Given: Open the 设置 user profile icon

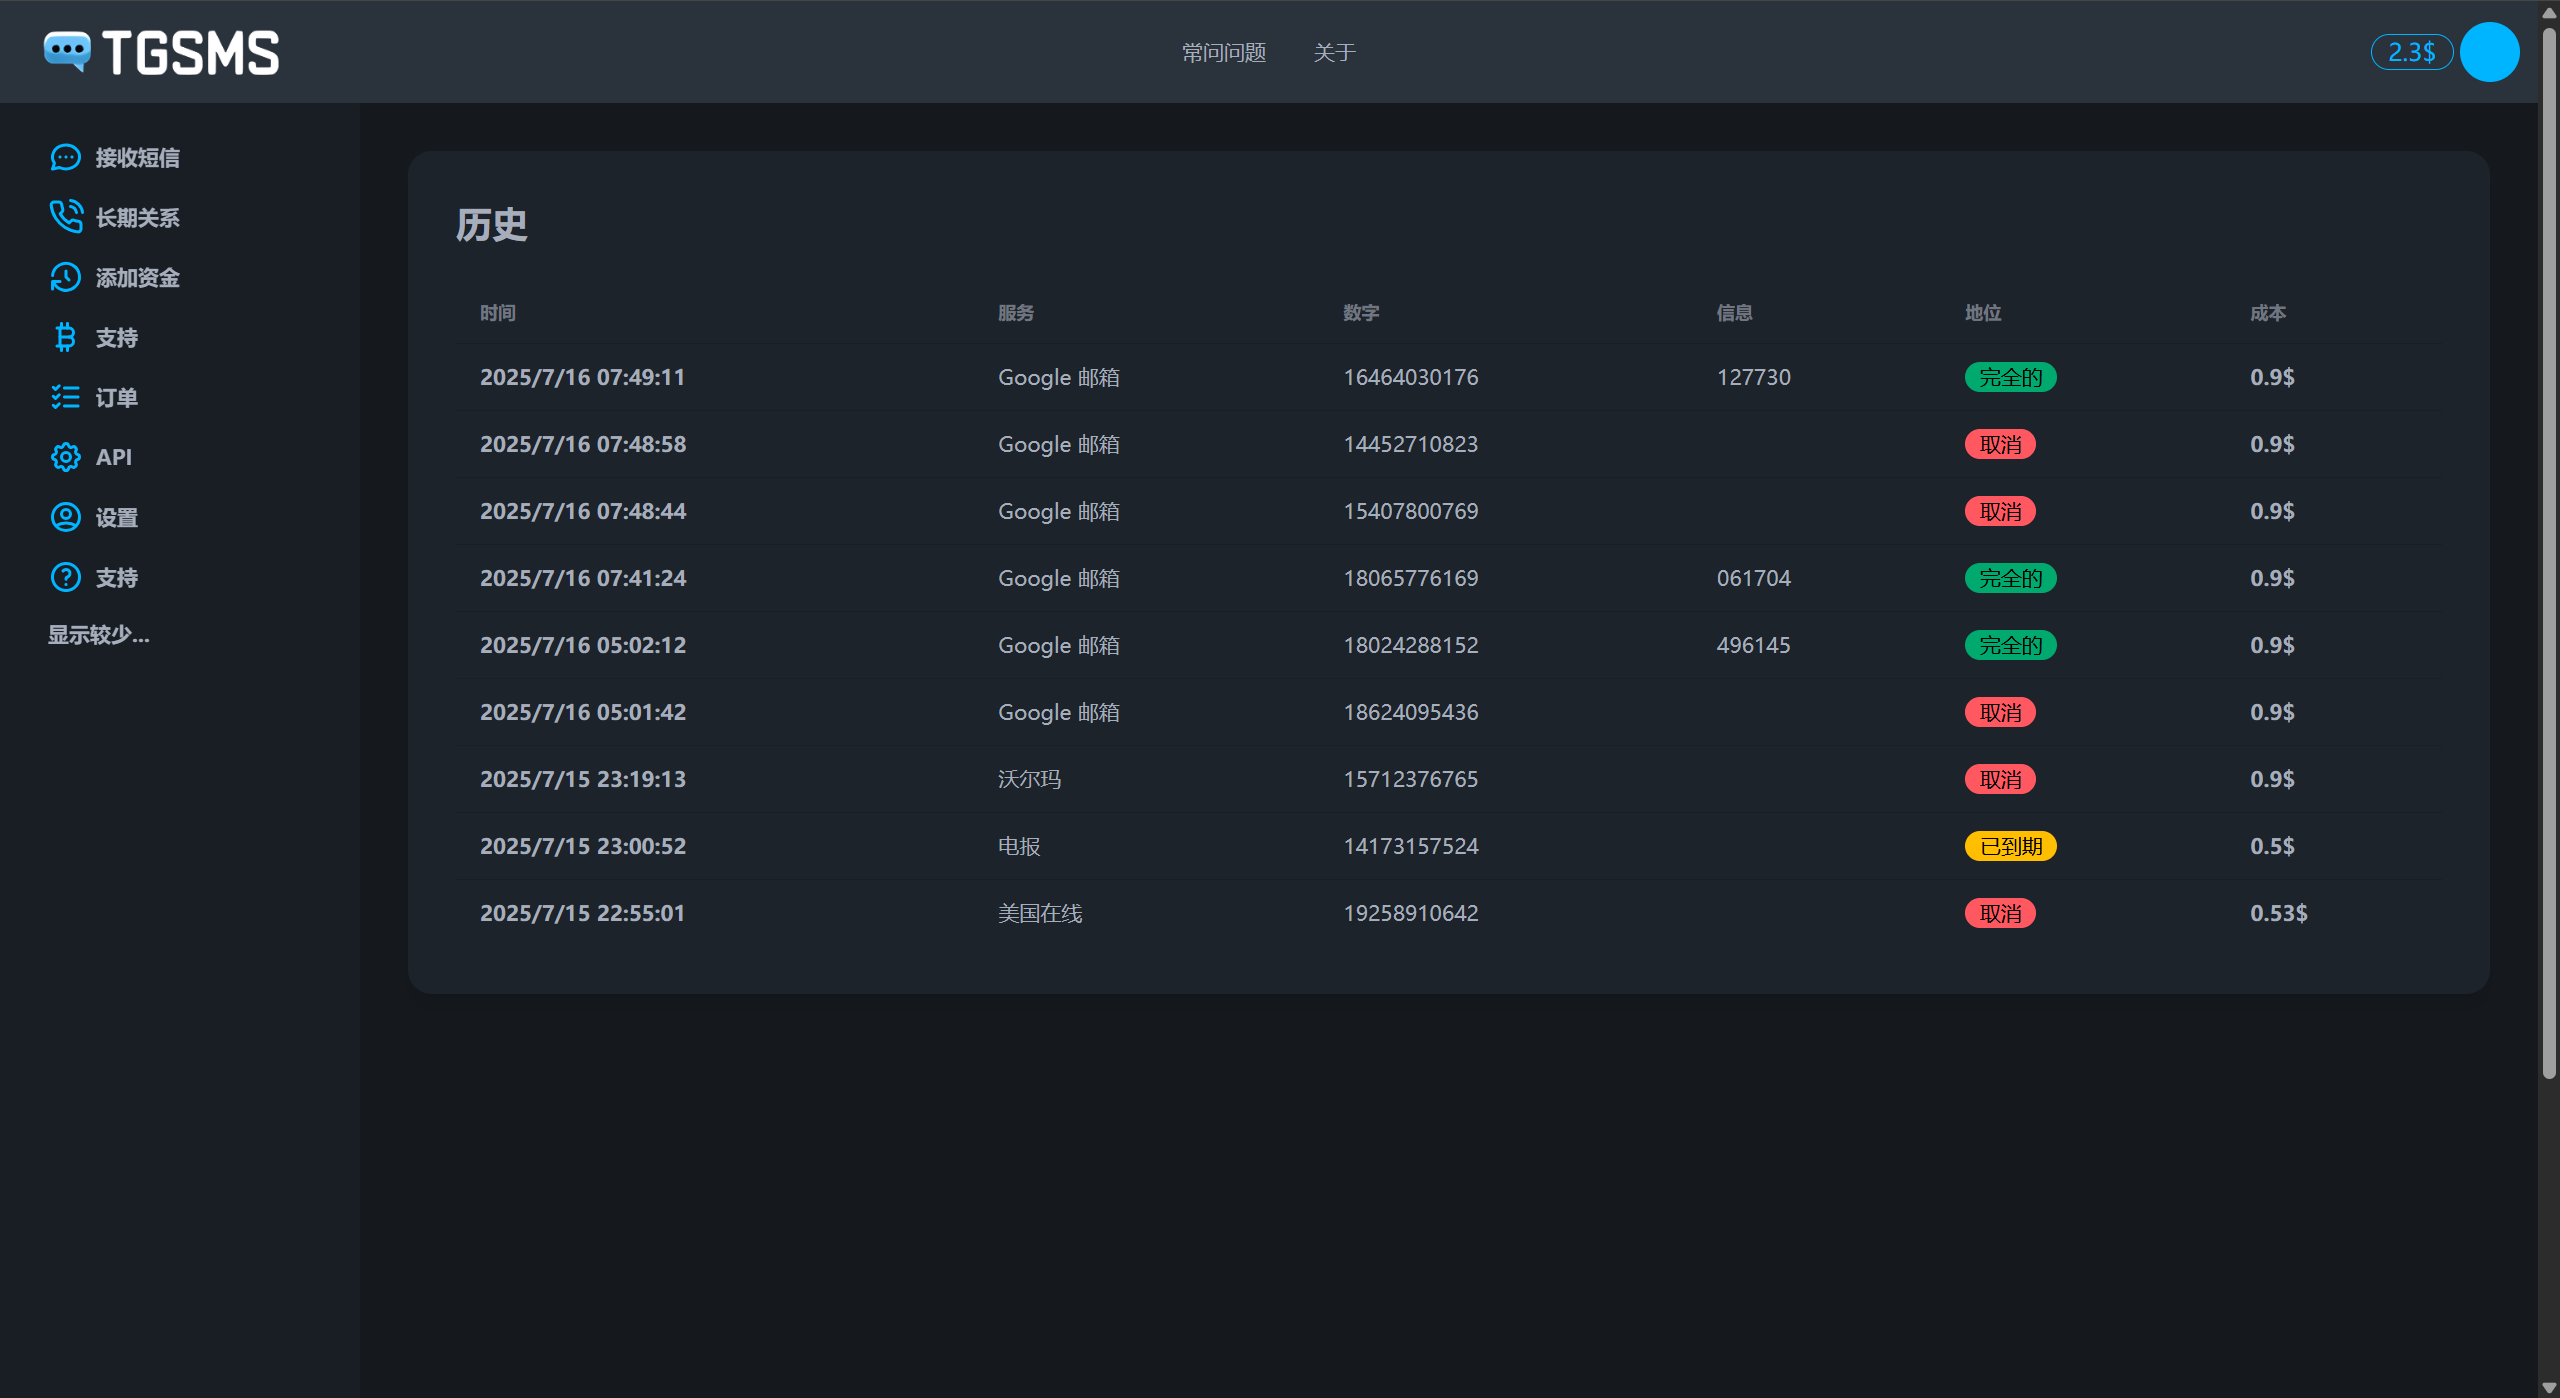Looking at the screenshot, I should [65, 517].
